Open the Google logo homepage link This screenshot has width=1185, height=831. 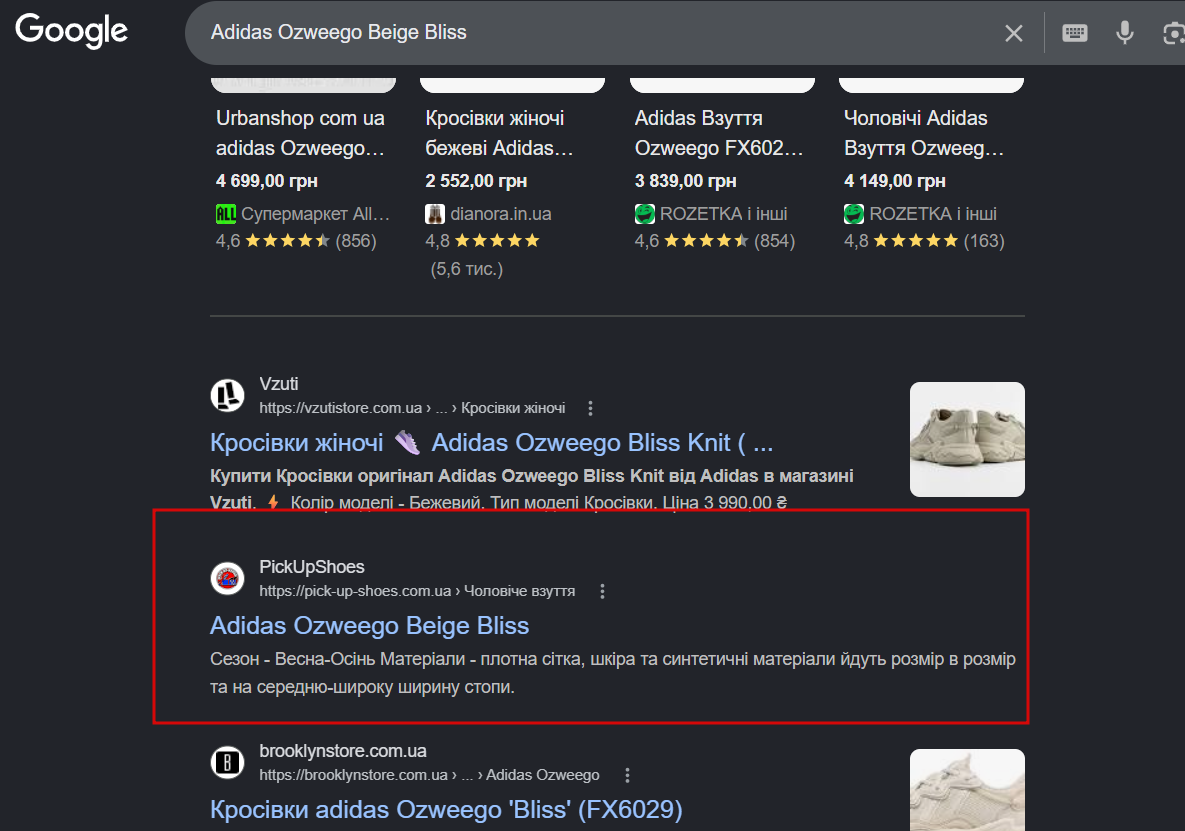(72, 31)
